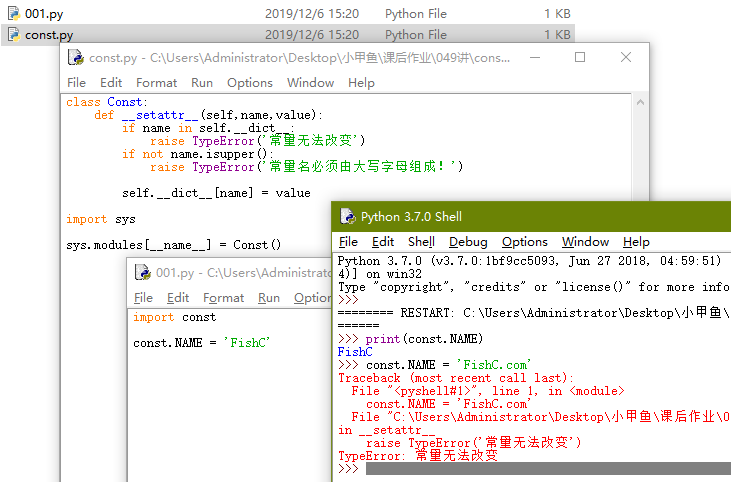
Task: Open the Shell menu in Python Shell
Action: point(421,242)
